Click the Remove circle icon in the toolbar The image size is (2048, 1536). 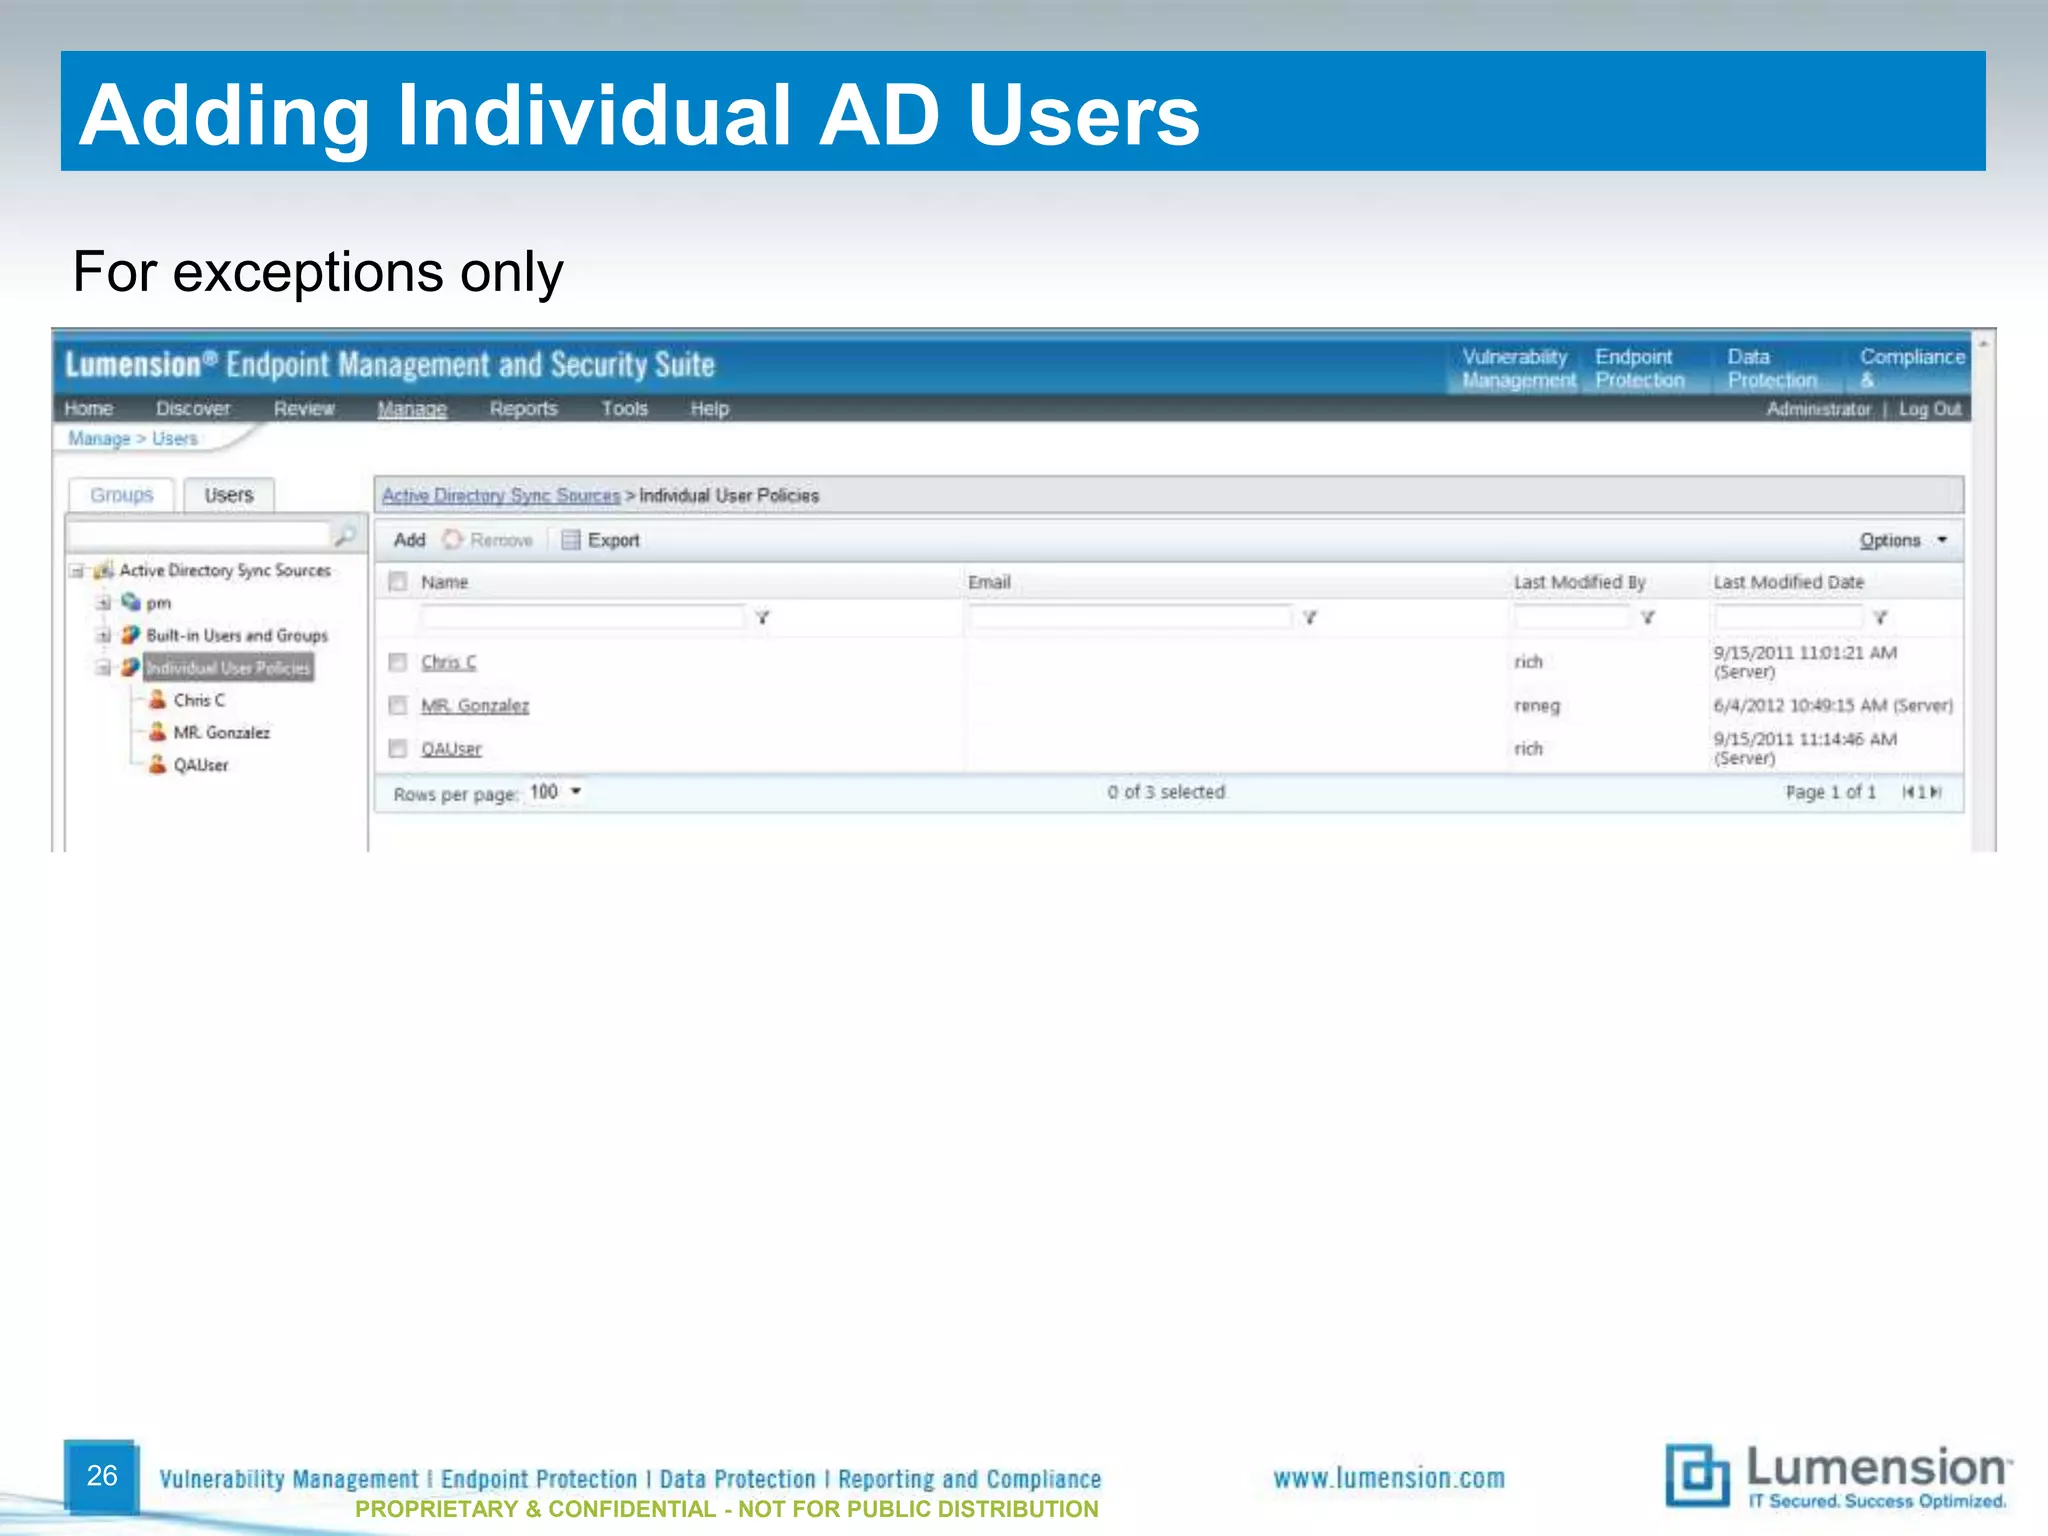tap(453, 540)
